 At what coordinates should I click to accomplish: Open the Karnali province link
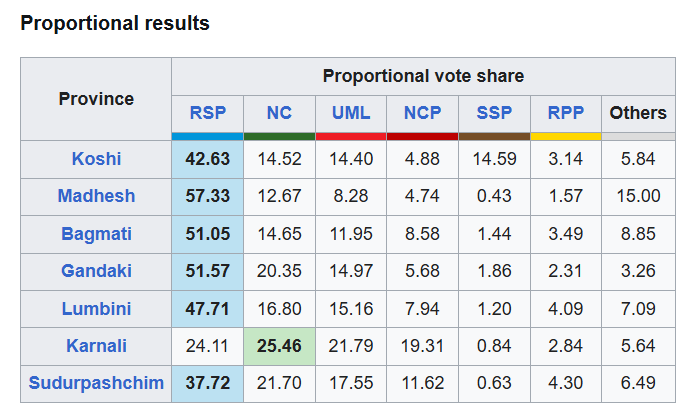[96, 346]
